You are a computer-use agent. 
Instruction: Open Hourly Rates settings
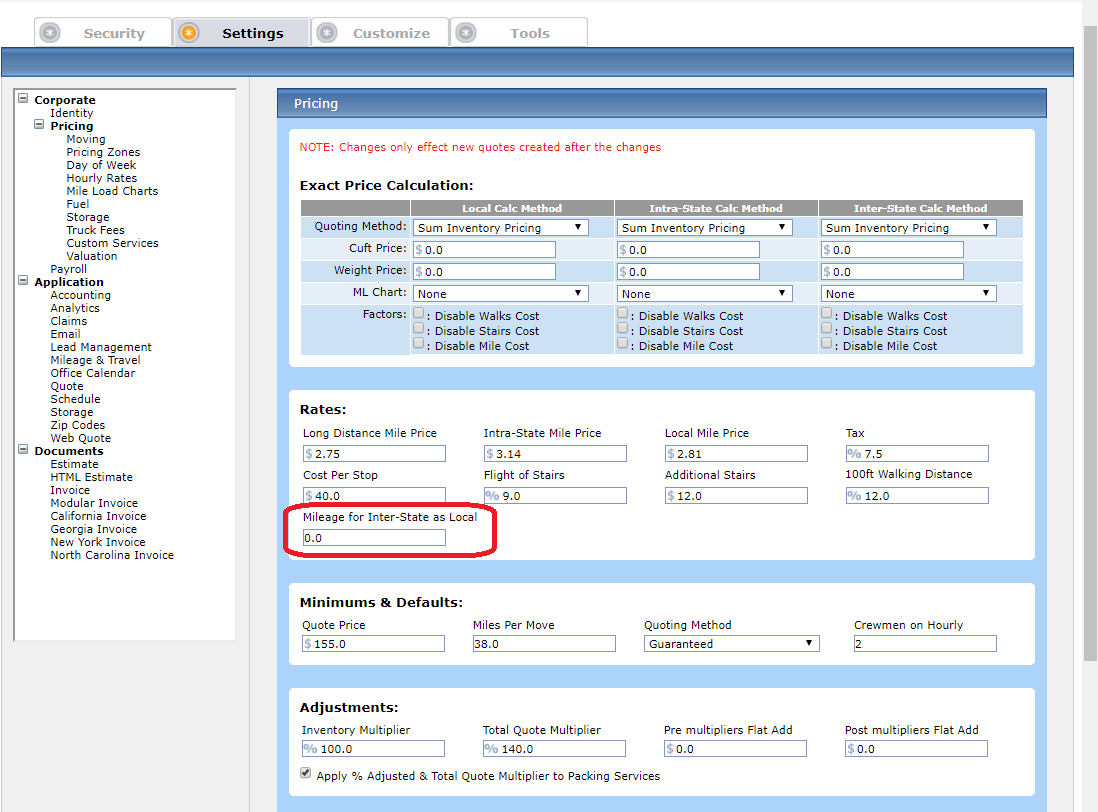tap(102, 178)
